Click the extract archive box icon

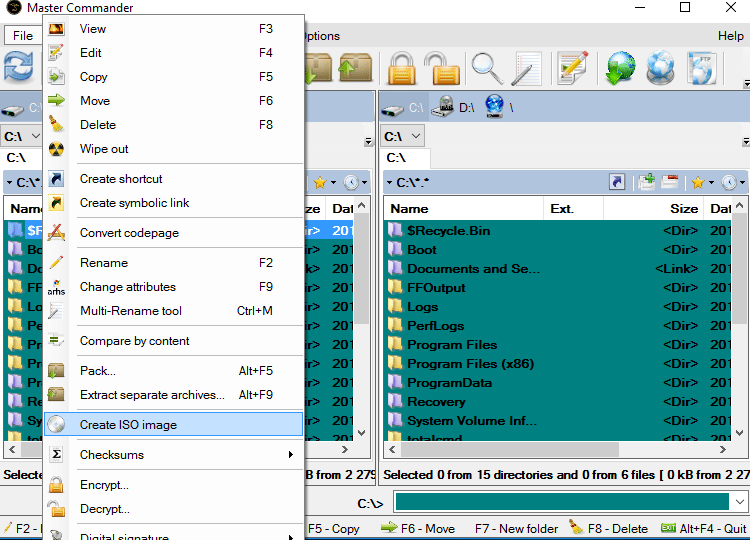[x=355, y=68]
